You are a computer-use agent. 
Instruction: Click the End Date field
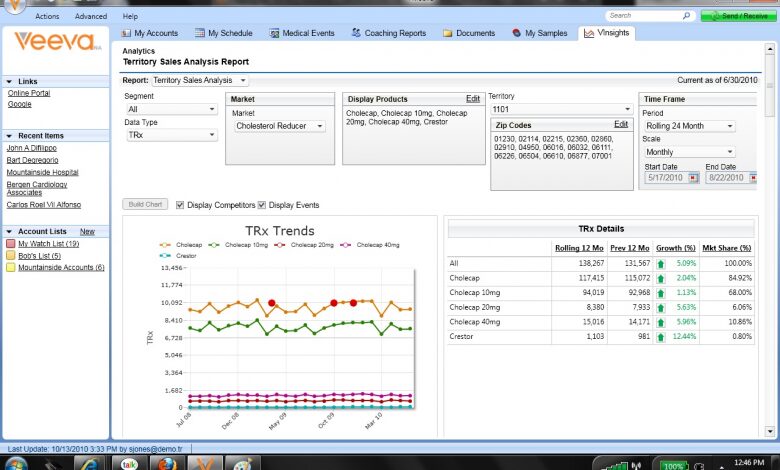[727, 178]
